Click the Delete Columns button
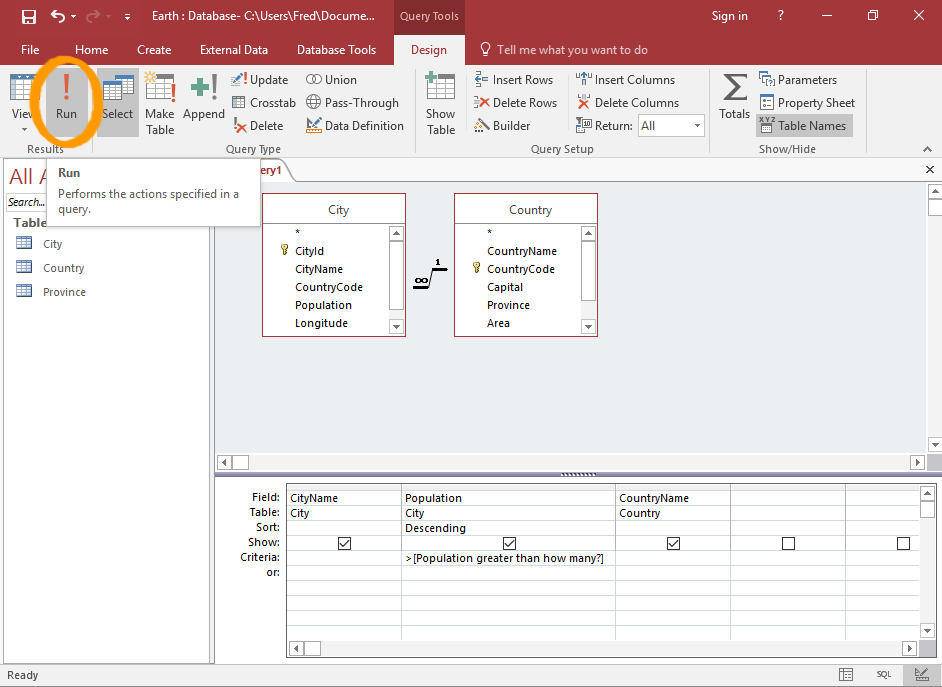 click(627, 103)
